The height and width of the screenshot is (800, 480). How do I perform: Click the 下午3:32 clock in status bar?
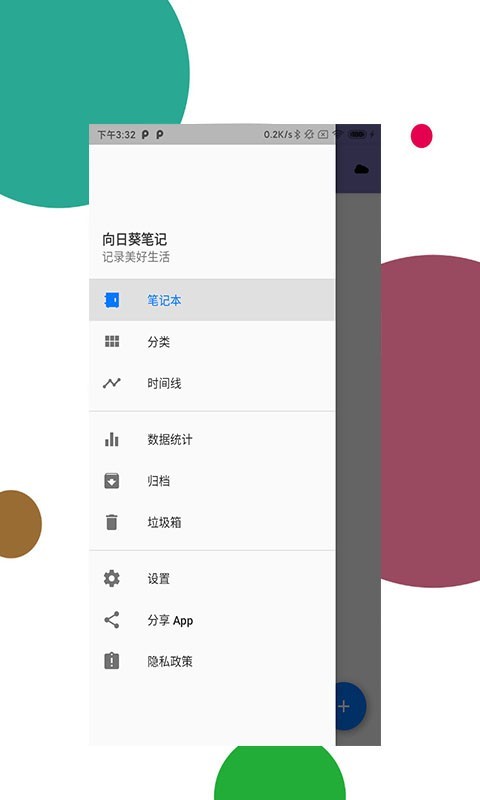click(116, 135)
